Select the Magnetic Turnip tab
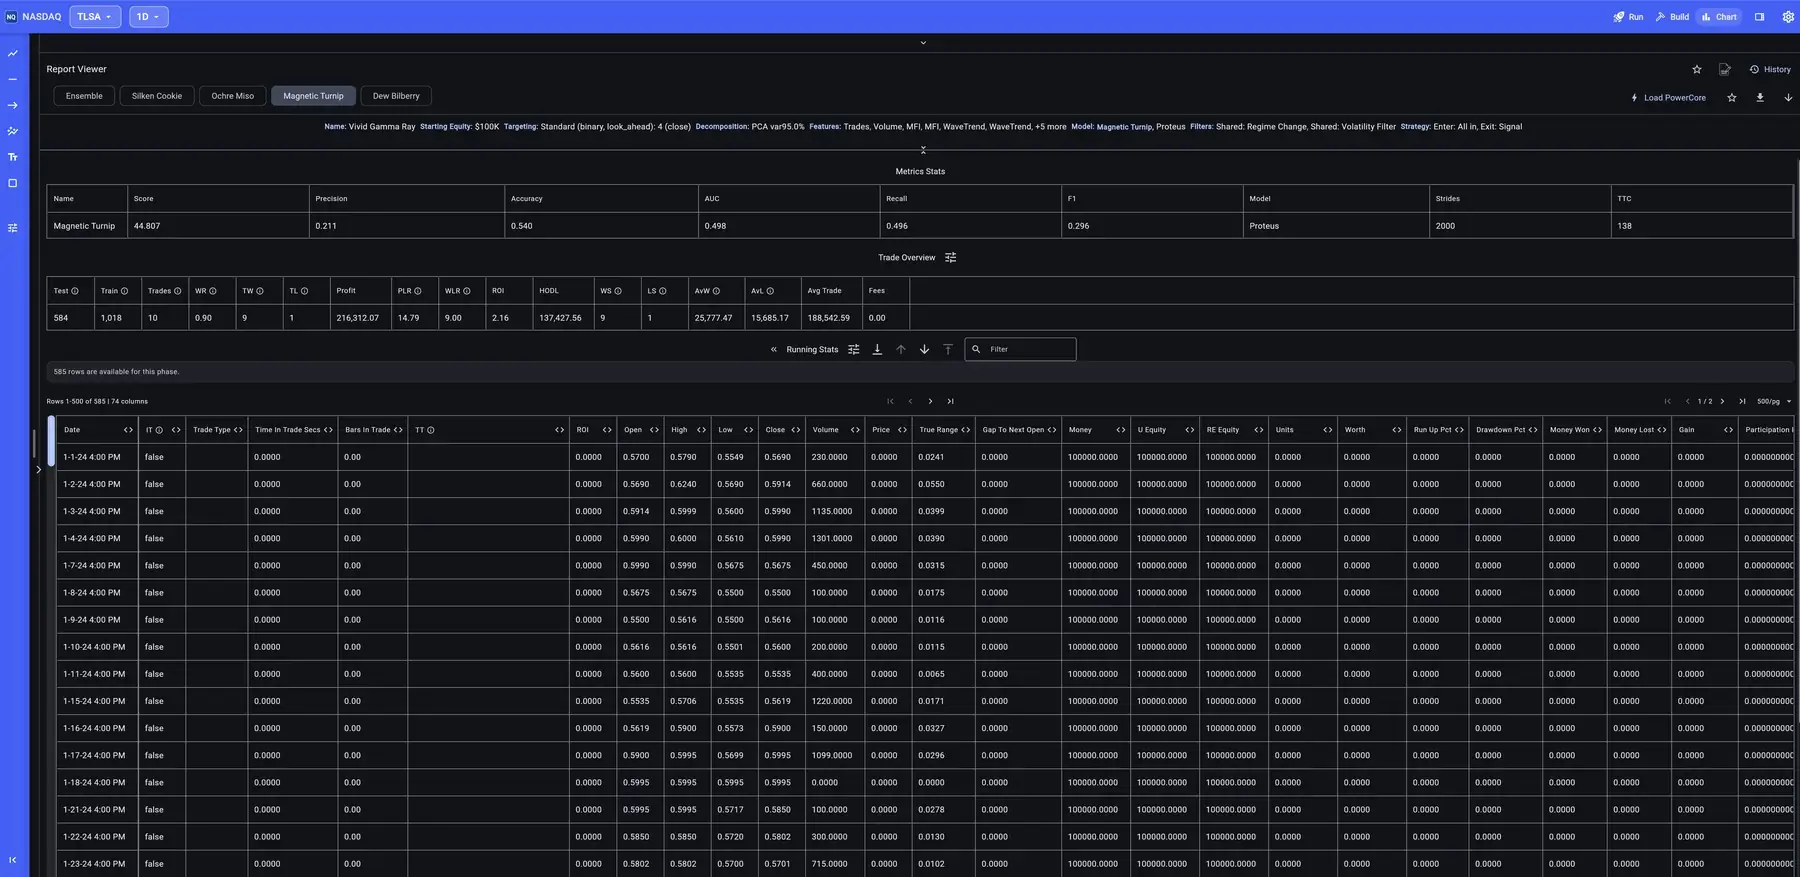 pyautogui.click(x=313, y=96)
